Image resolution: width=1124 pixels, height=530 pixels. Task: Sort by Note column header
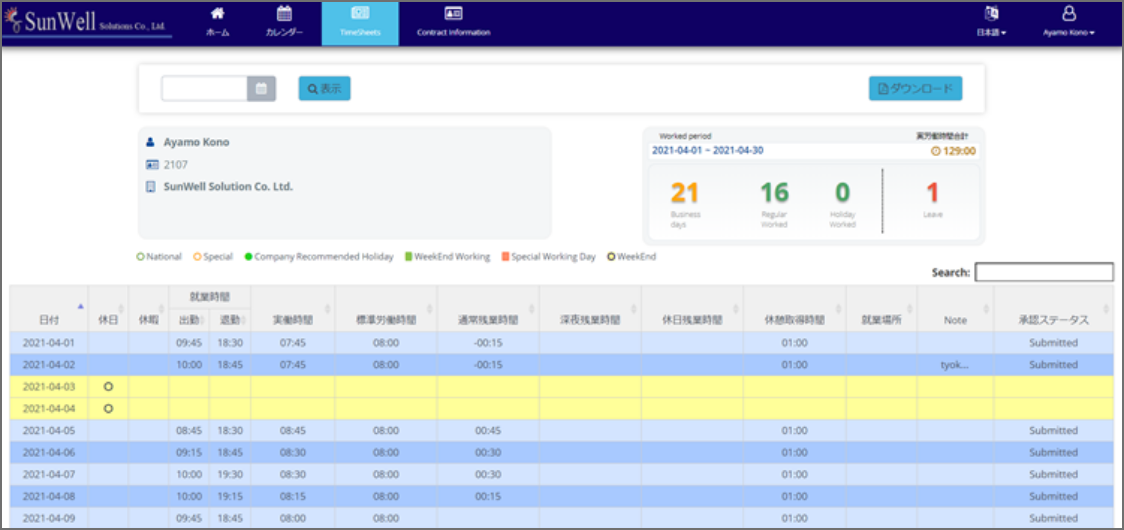click(x=955, y=308)
